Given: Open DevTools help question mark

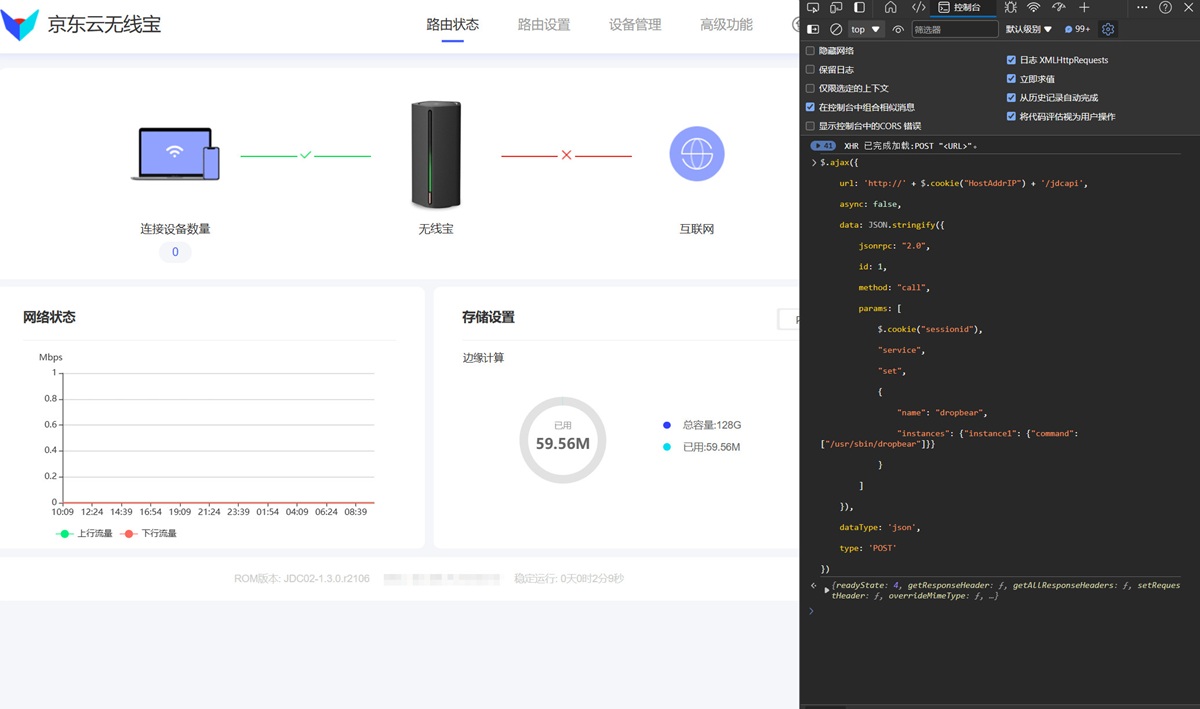Looking at the screenshot, I should pos(1165,8).
